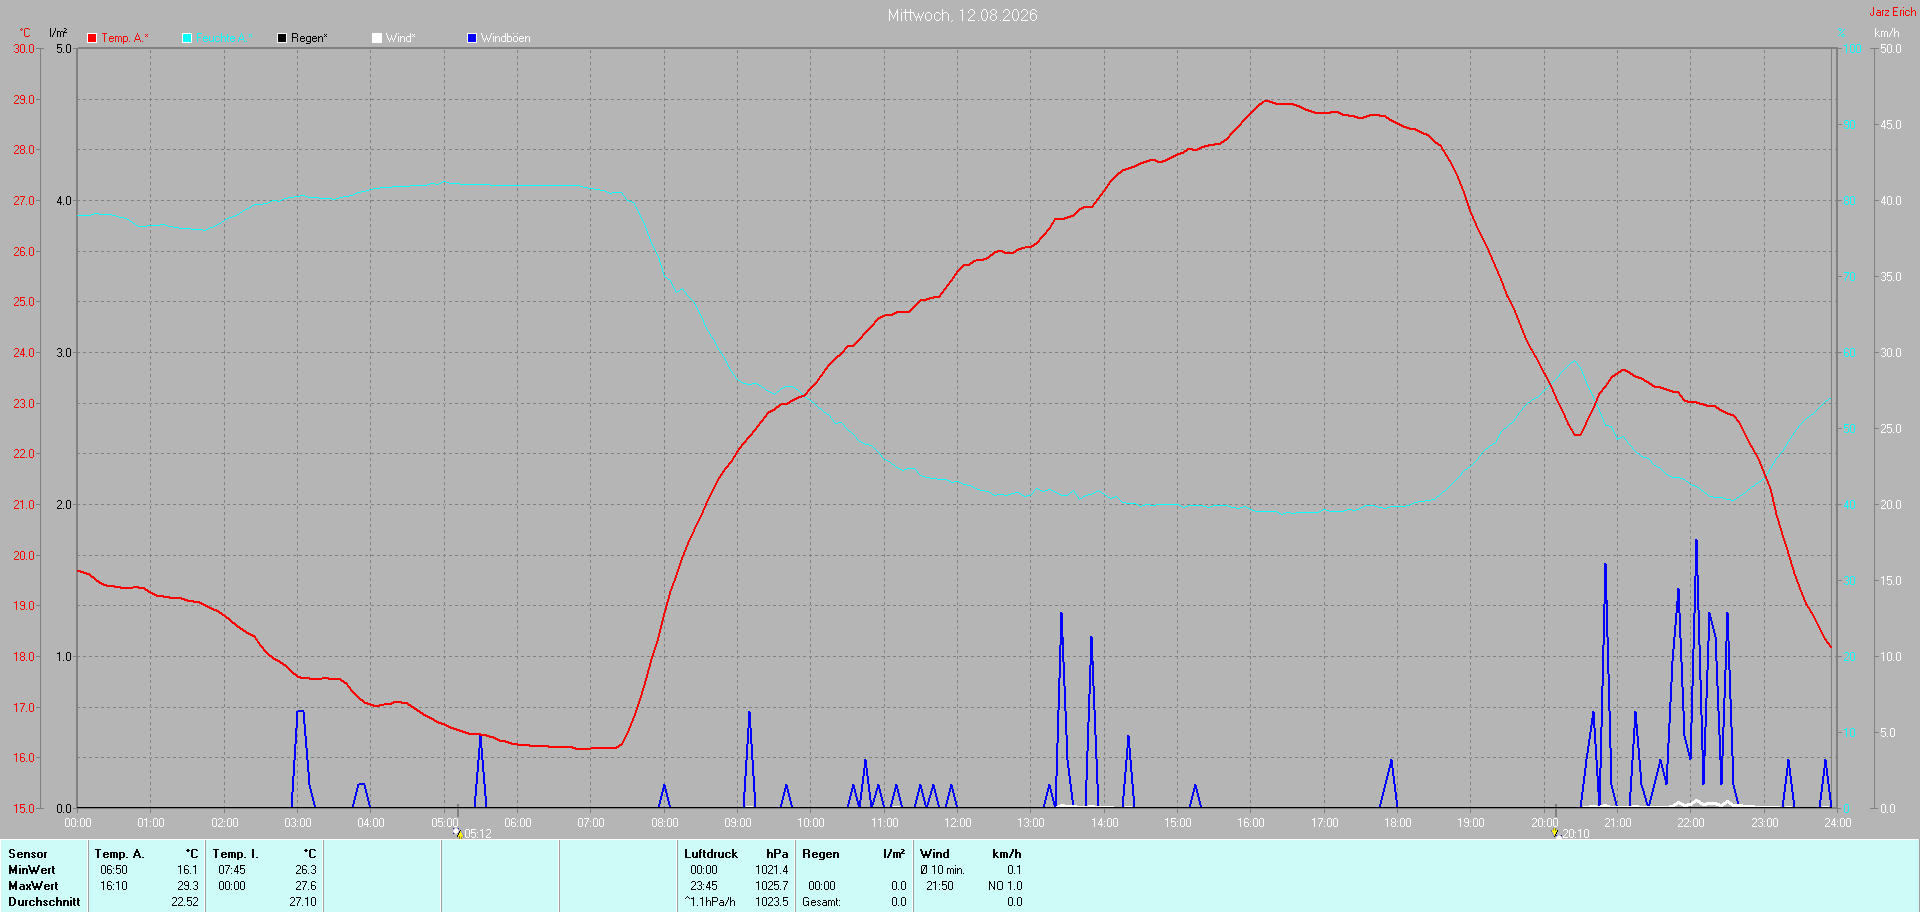Click the Gesamt: rain total label
1920x912 pixels.
pos(821,902)
